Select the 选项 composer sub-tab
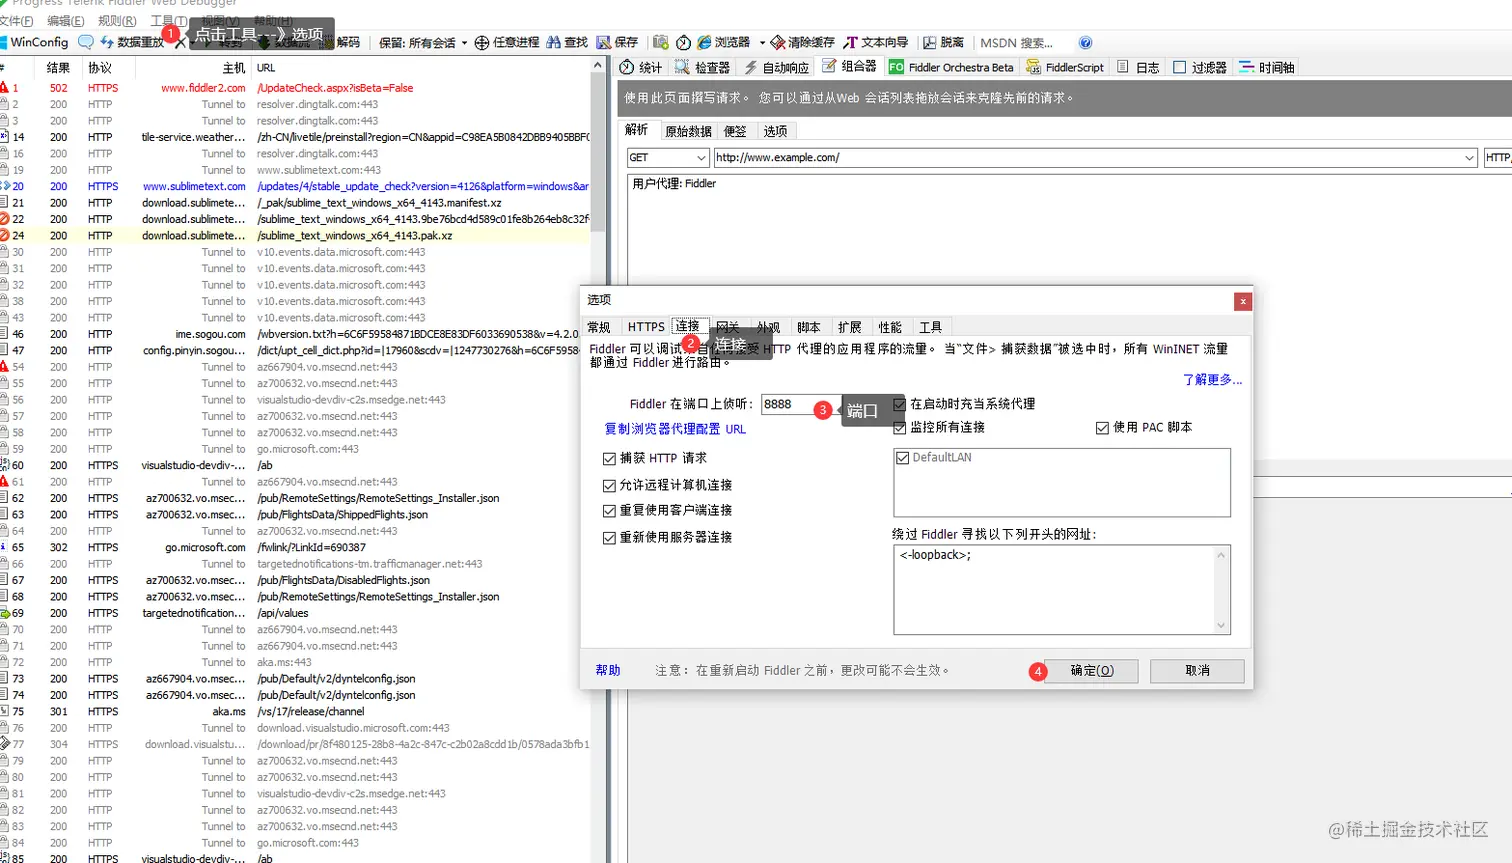 (x=775, y=131)
